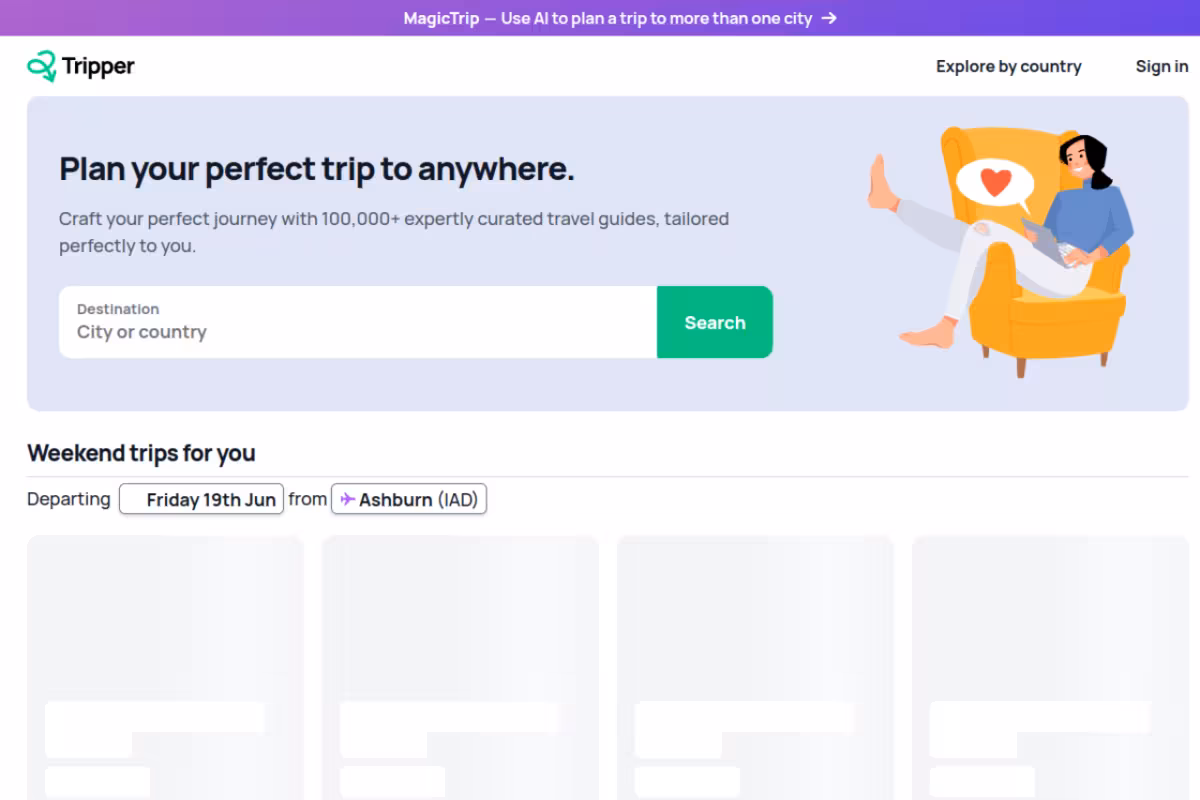Open the Friday 19th Jun departure date picker

[201, 499]
